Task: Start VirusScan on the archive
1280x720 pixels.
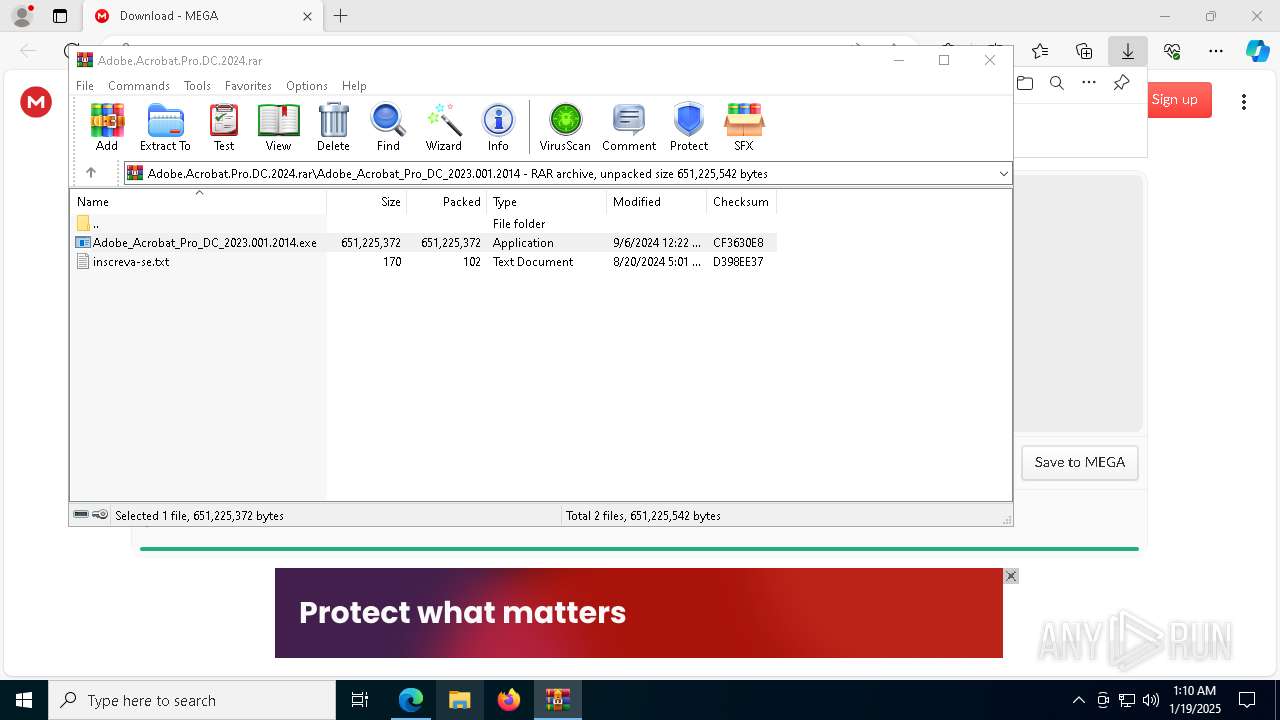Action: [565, 127]
